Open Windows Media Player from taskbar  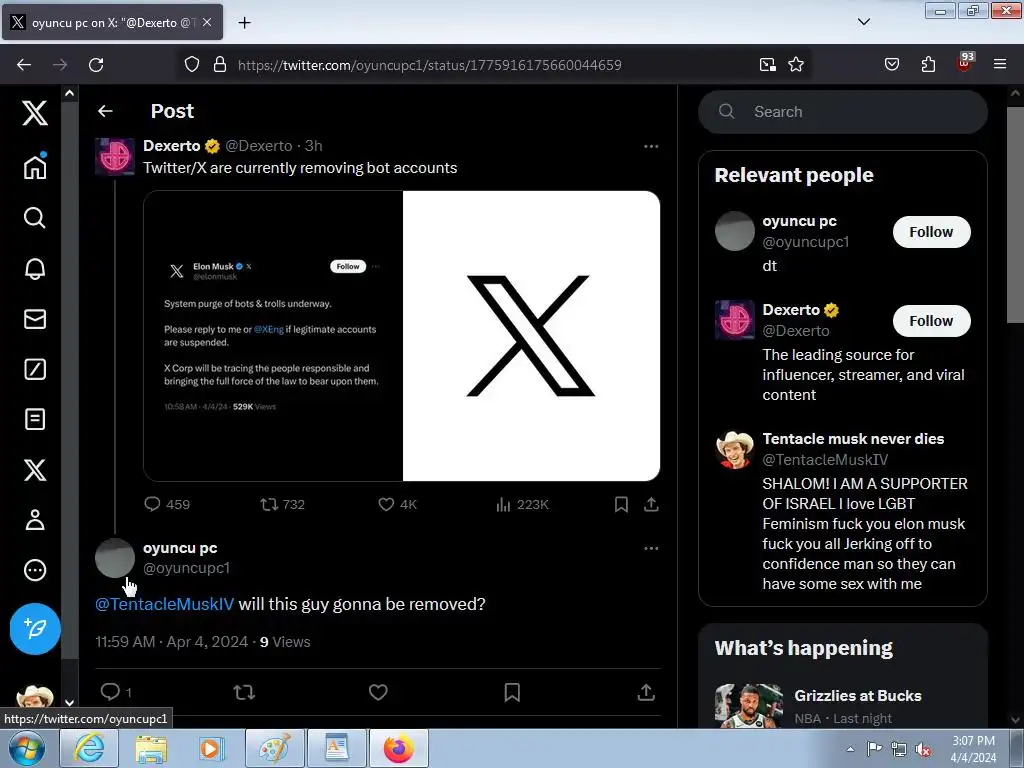click(x=211, y=748)
